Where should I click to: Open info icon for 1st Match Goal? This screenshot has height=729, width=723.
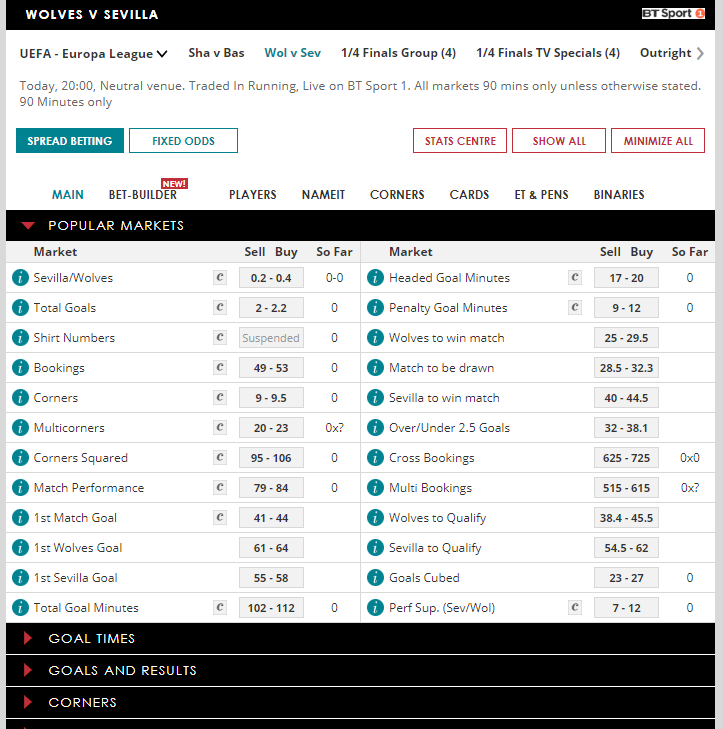(x=20, y=517)
